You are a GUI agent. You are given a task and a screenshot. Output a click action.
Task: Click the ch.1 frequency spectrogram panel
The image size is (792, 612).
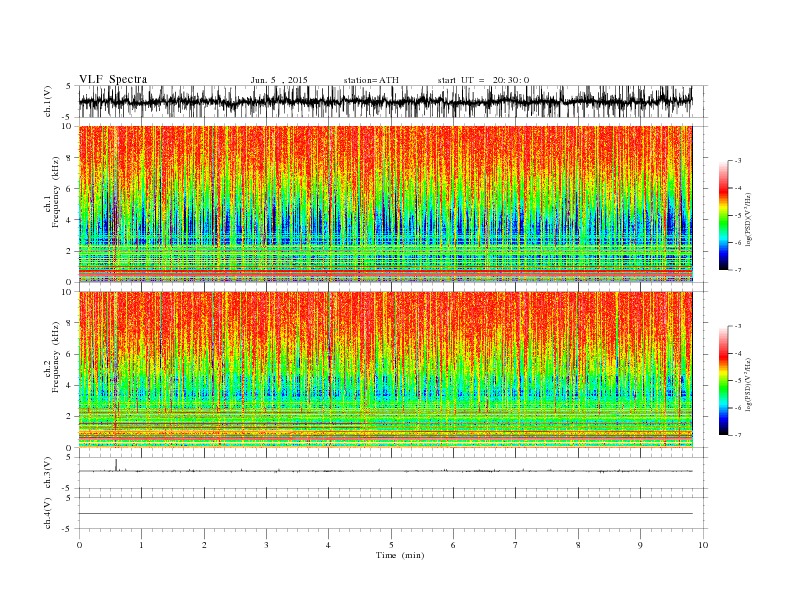point(385,204)
